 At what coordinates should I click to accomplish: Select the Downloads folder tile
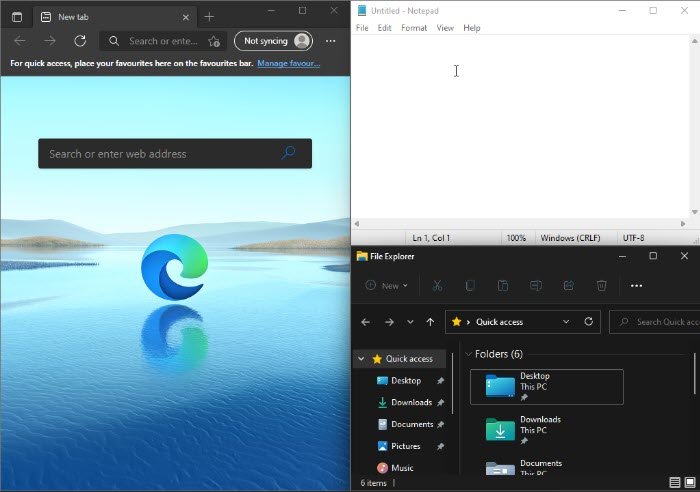(547, 430)
